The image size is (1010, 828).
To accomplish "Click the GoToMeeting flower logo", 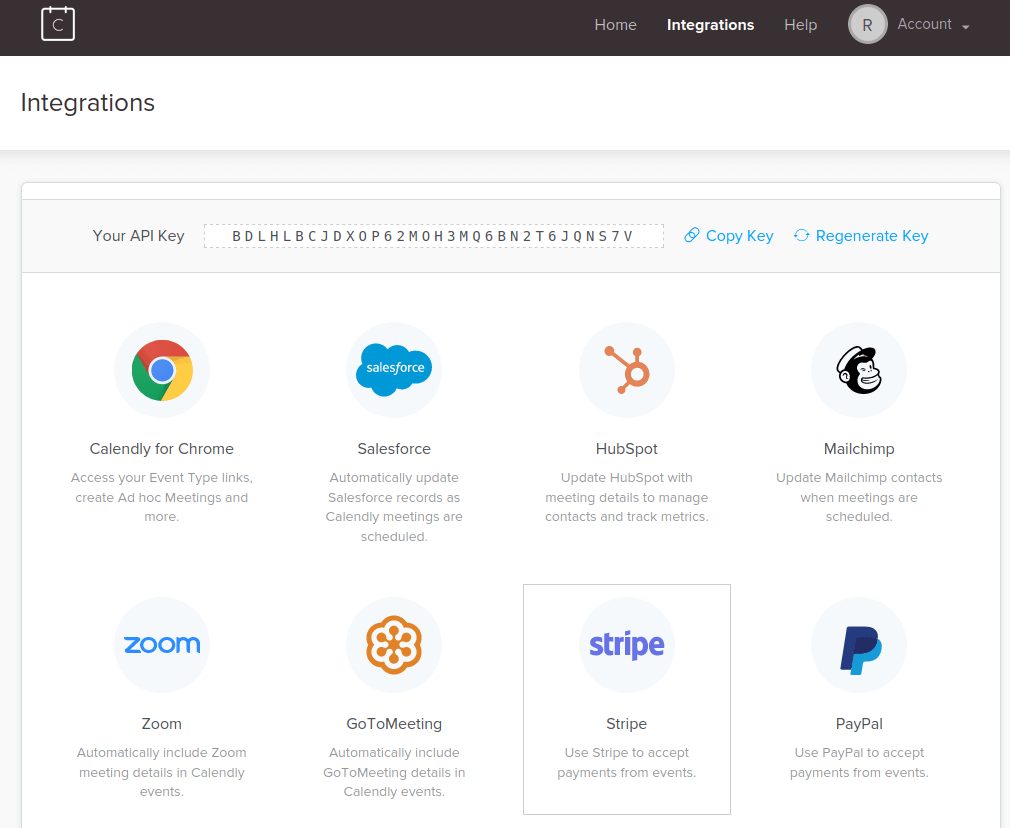I will 394,644.
